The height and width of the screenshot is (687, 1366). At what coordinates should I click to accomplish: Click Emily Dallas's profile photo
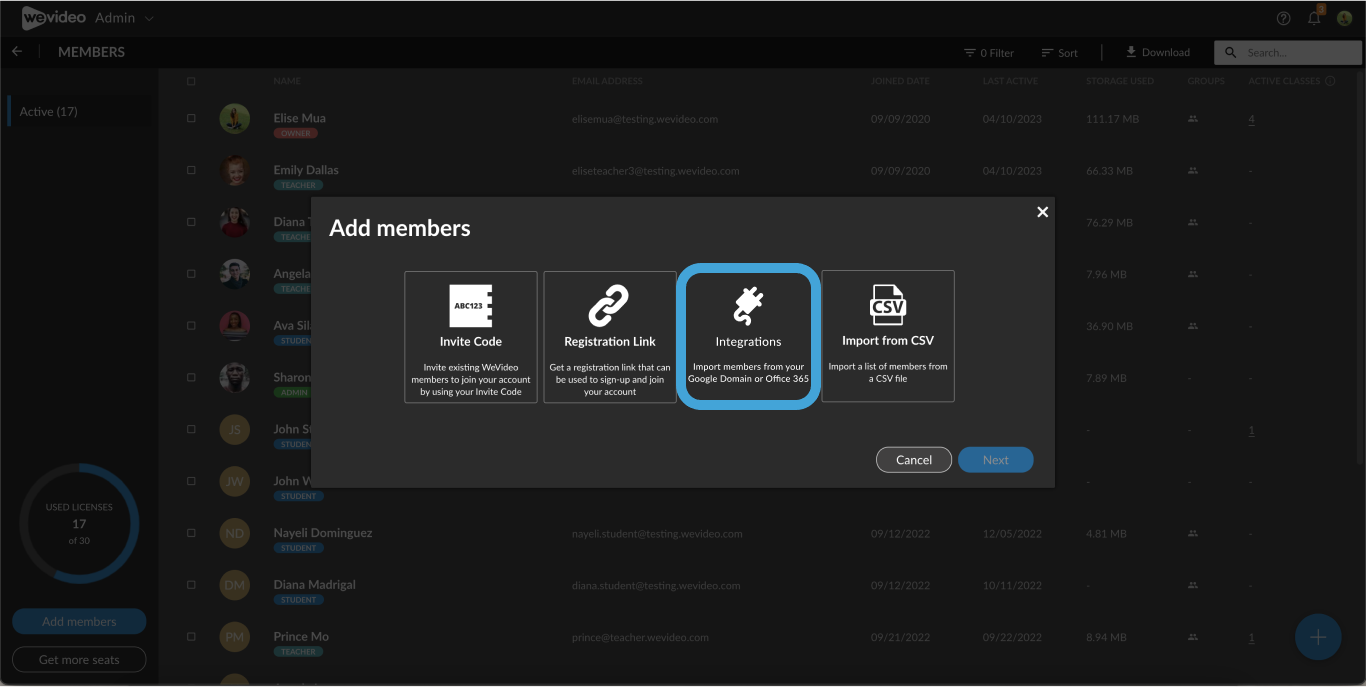click(x=235, y=170)
